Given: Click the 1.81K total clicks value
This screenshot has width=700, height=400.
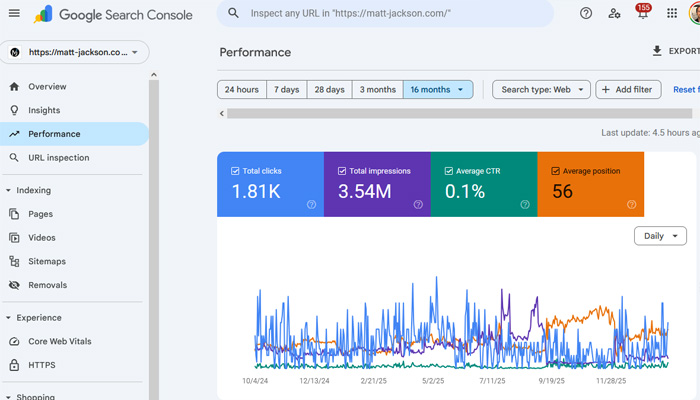Looking at the screenshot, I should pos(256,192).
